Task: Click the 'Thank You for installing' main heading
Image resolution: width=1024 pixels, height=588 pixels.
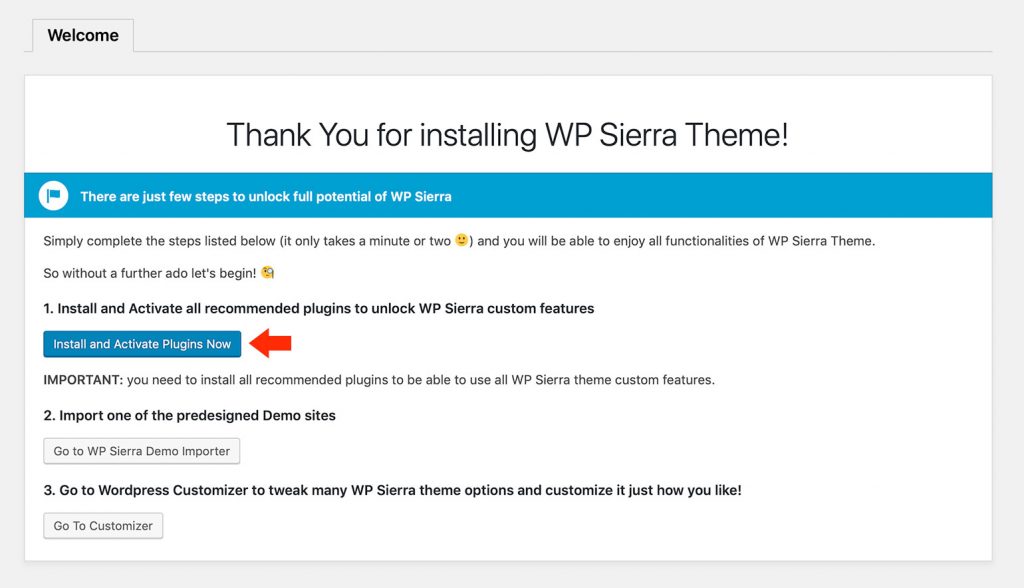Action: (x=507, y=135)
